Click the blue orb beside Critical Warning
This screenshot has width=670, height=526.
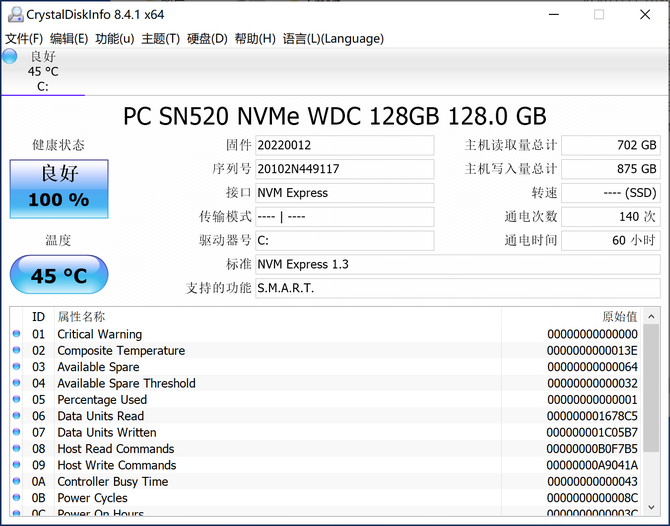click(16, 334)
